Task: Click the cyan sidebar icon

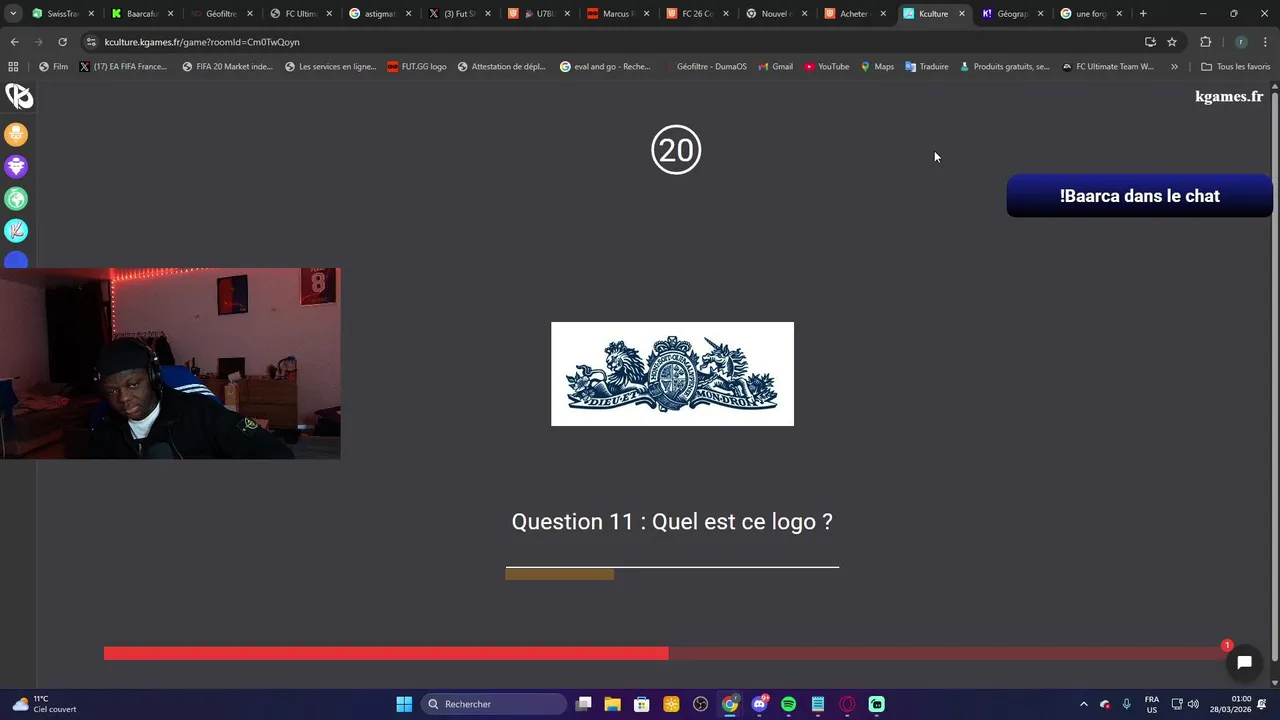Action: pyautogui.click(x=16, y=231)
